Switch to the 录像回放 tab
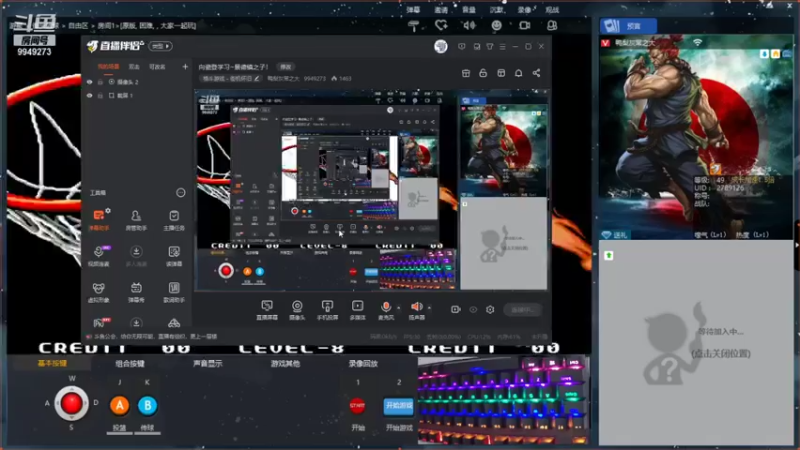800x450 pixels. [x=363, y=363]
